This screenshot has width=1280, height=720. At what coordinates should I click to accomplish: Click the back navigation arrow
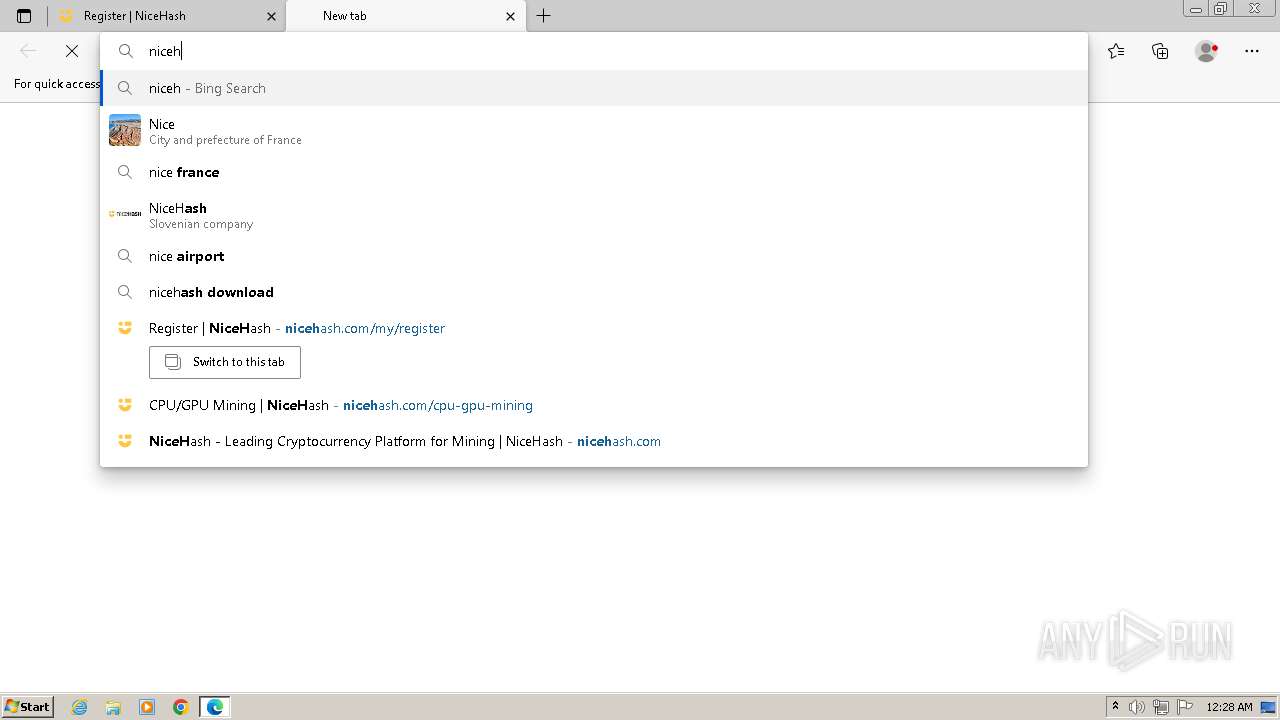pos(28,51)
